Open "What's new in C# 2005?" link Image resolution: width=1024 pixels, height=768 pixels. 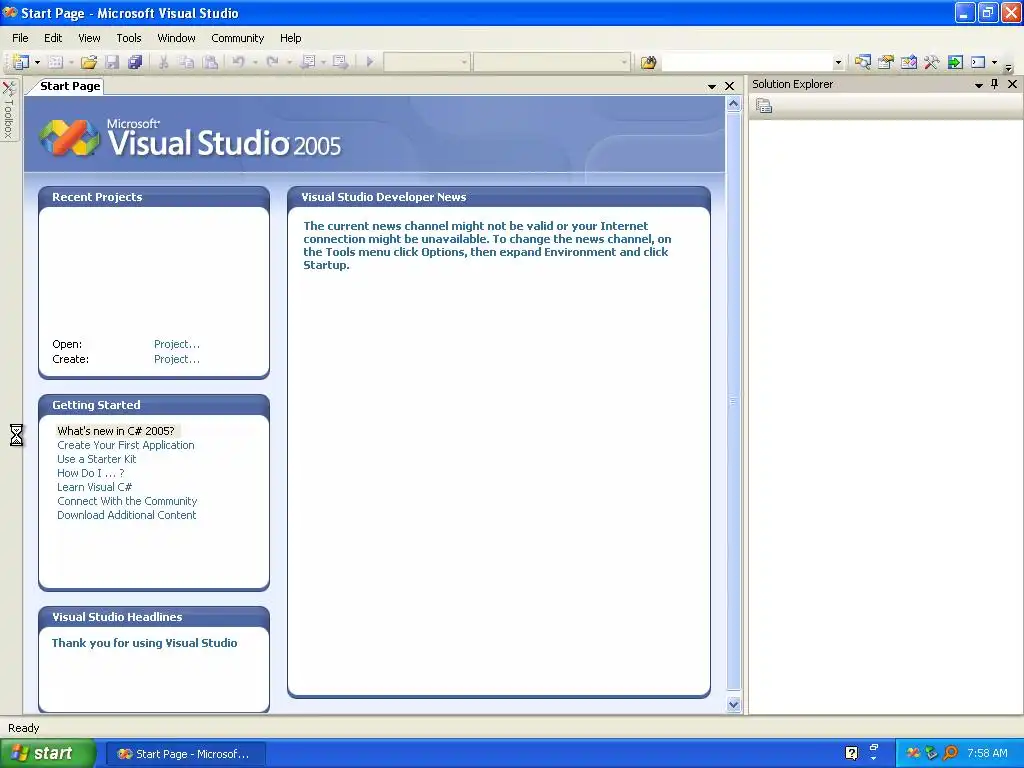pos(116,431)
